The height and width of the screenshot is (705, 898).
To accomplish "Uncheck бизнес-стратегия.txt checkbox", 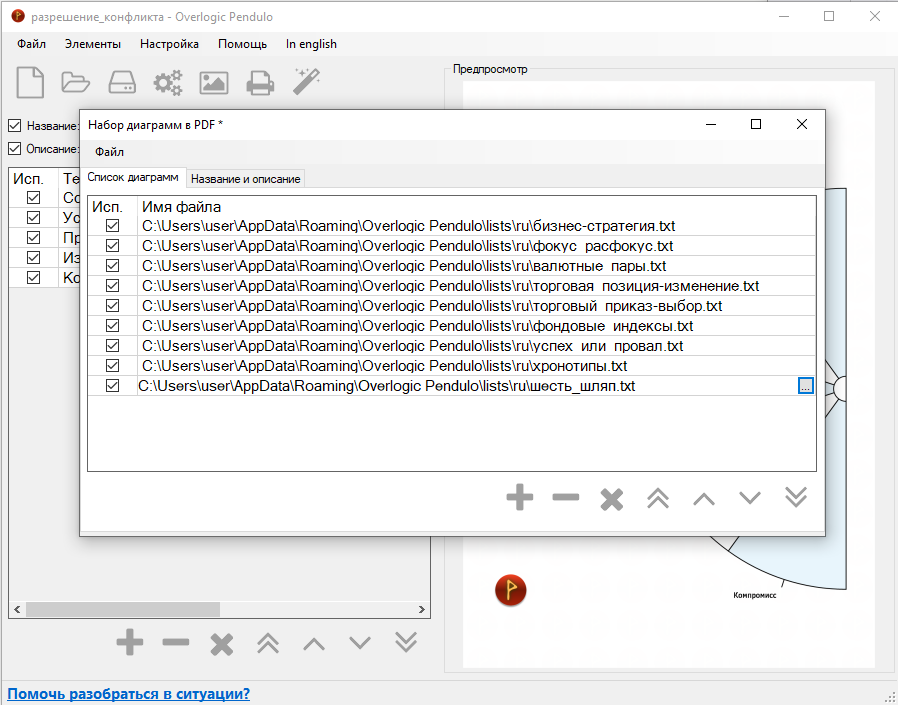I will [112, 226].
